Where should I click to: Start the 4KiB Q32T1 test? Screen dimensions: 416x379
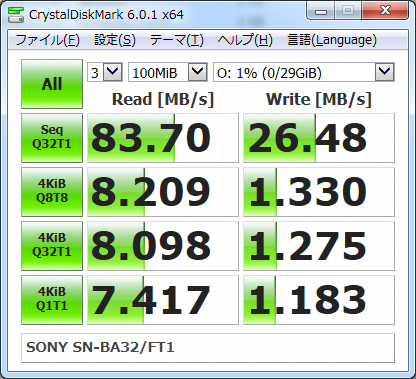pos(52,246)
